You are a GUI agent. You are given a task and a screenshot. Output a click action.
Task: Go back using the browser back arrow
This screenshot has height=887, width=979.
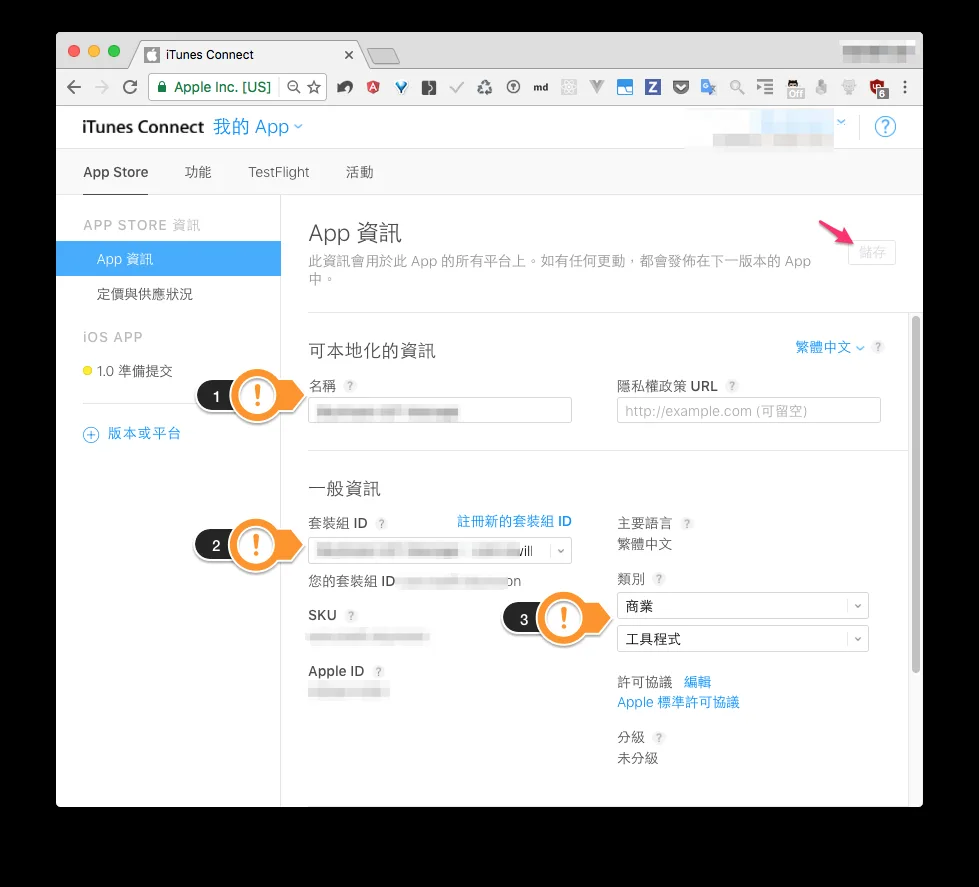tap(74, 87)
